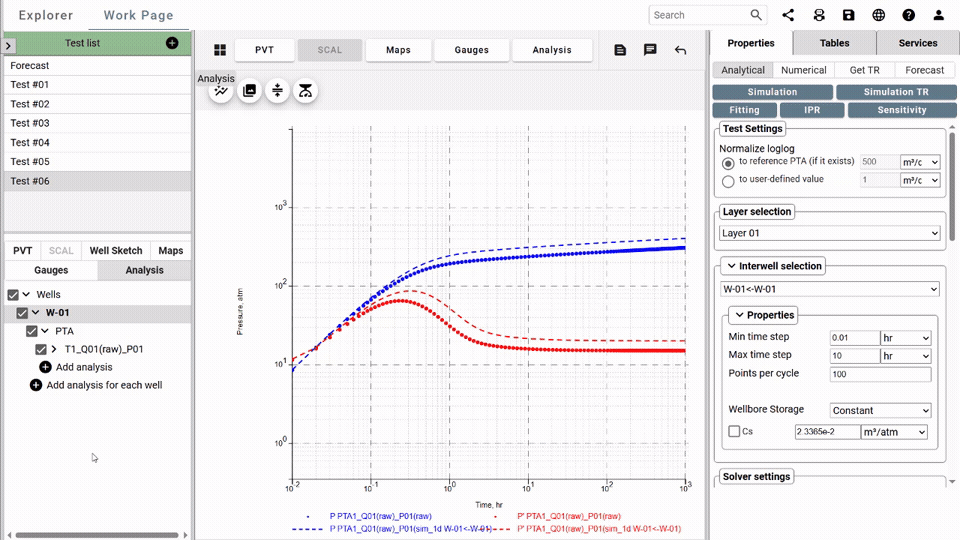The width and height of the screenshot is (960, 540).
Task: Expand the T1_Q01(raw)_P01 node
Action: point(54,349)
